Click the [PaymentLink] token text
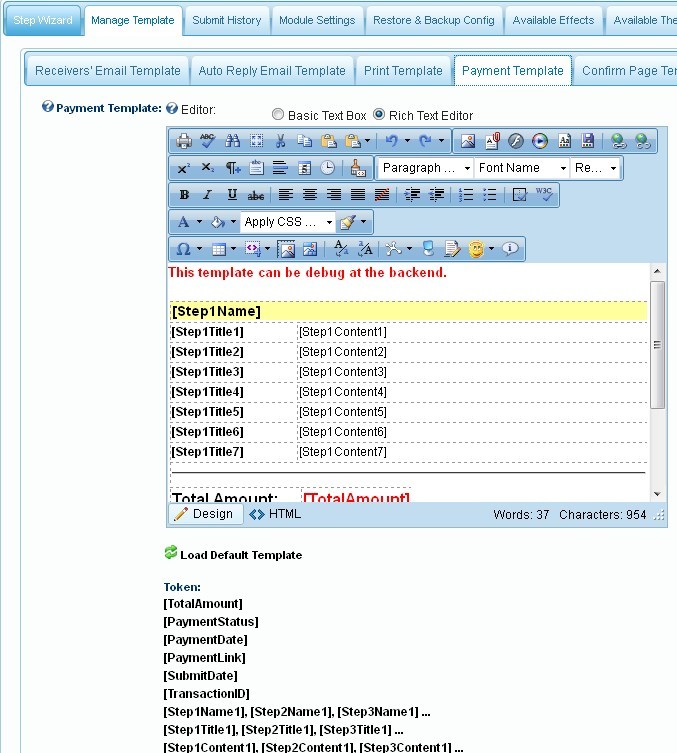The height and width of the screenshot is (753, 677). [205, 657]
